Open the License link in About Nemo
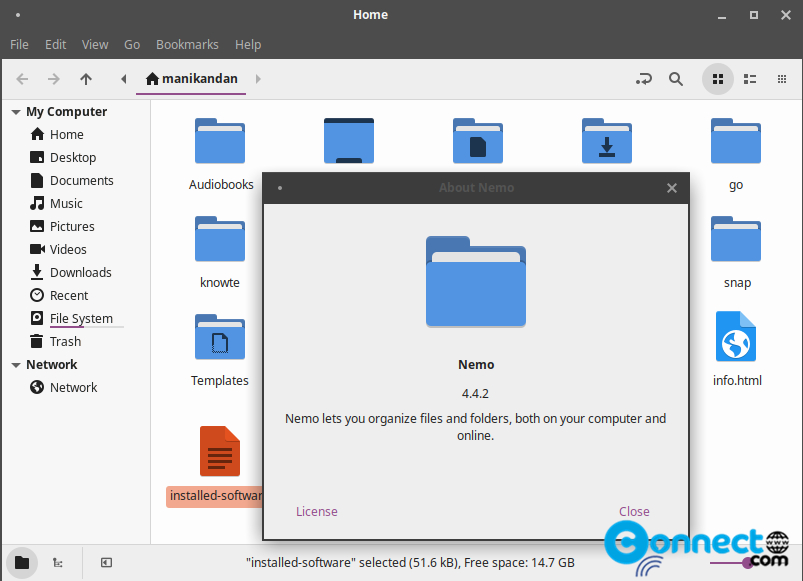This screenshot has height=581, width=803. tap(316, 511)
